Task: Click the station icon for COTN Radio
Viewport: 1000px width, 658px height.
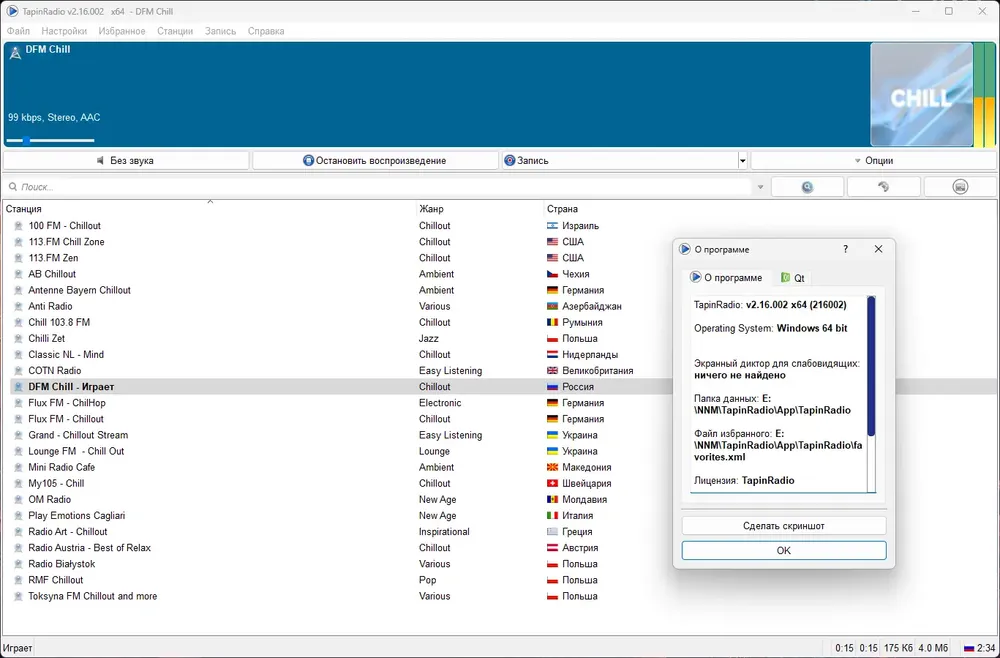Action: 18,370
